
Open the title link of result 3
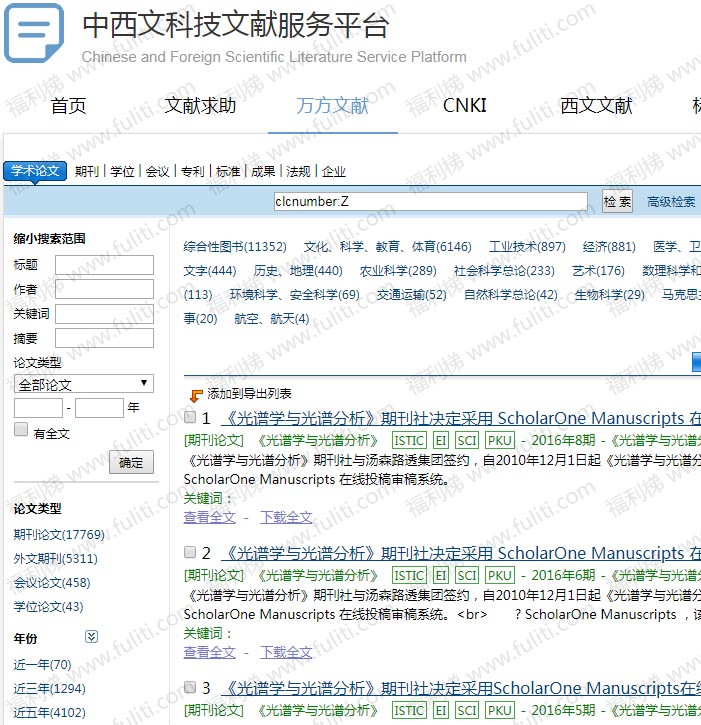461,688
